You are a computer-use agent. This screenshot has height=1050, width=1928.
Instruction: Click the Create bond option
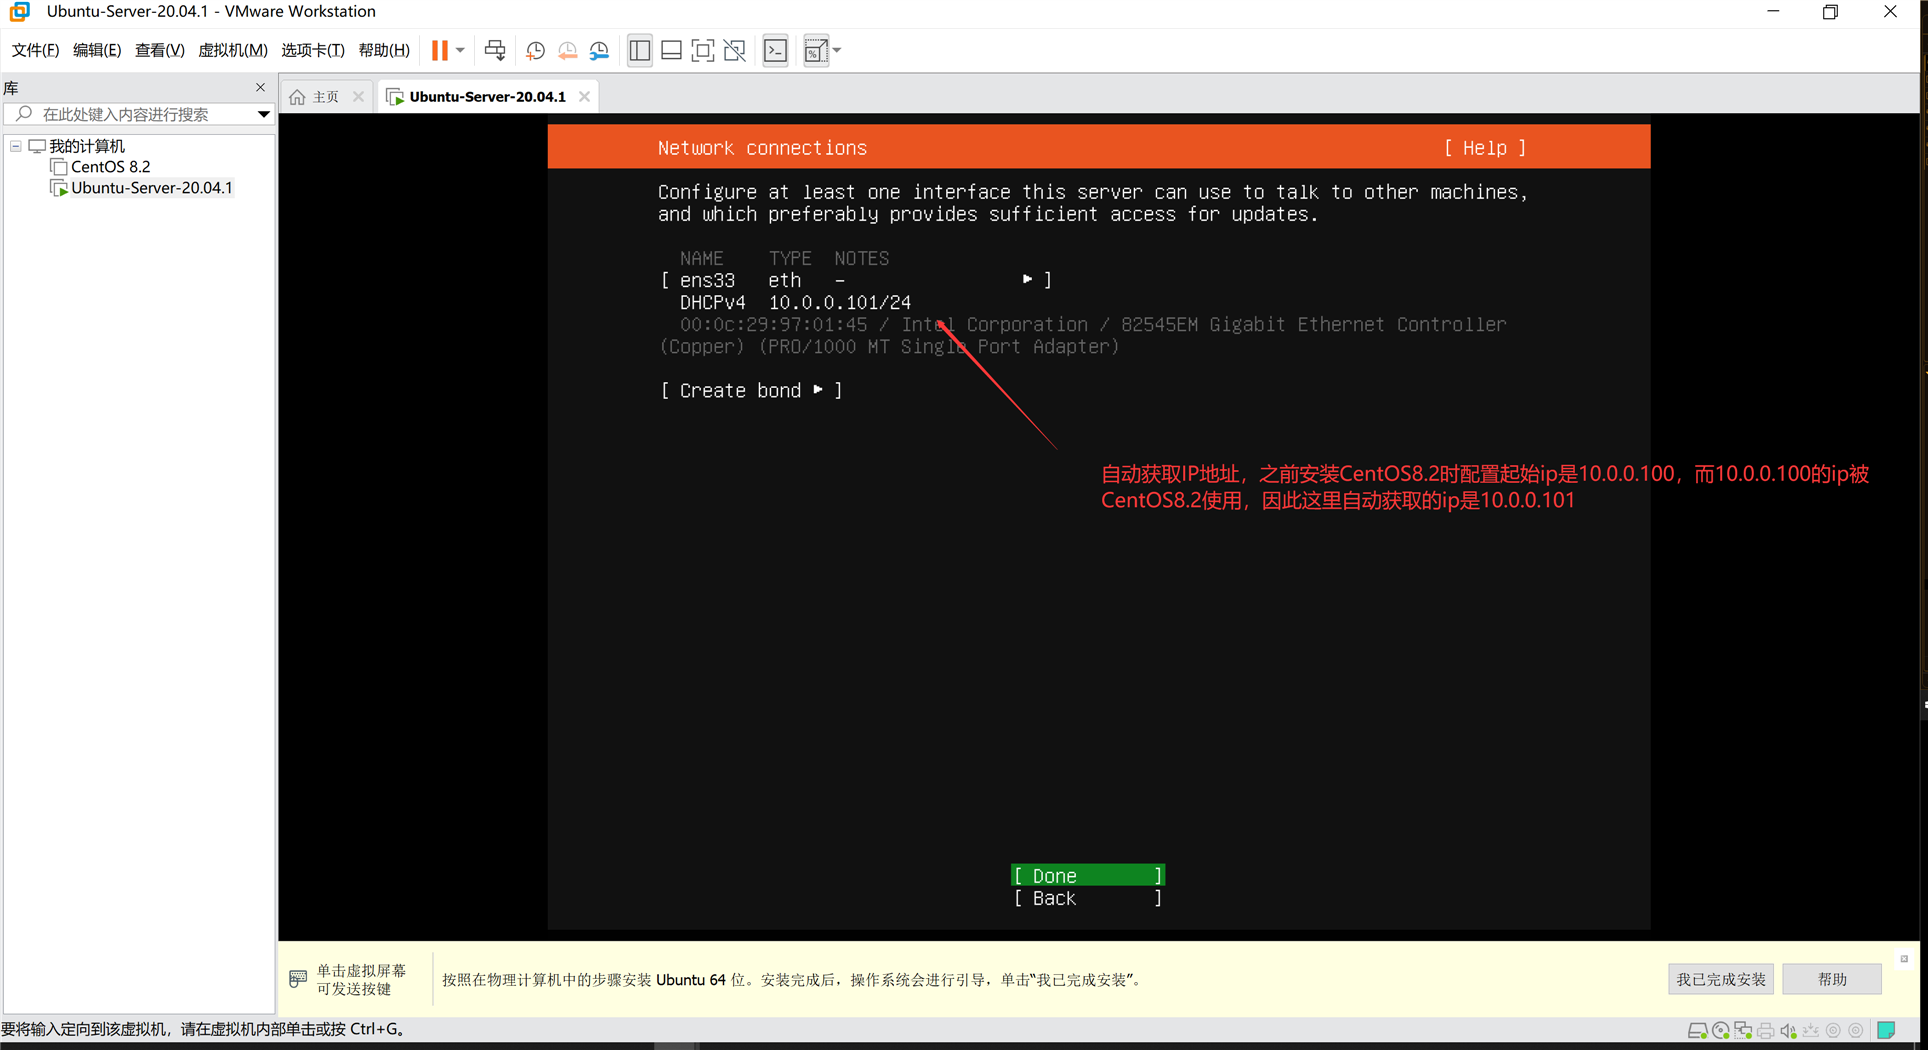click(751, 391)
